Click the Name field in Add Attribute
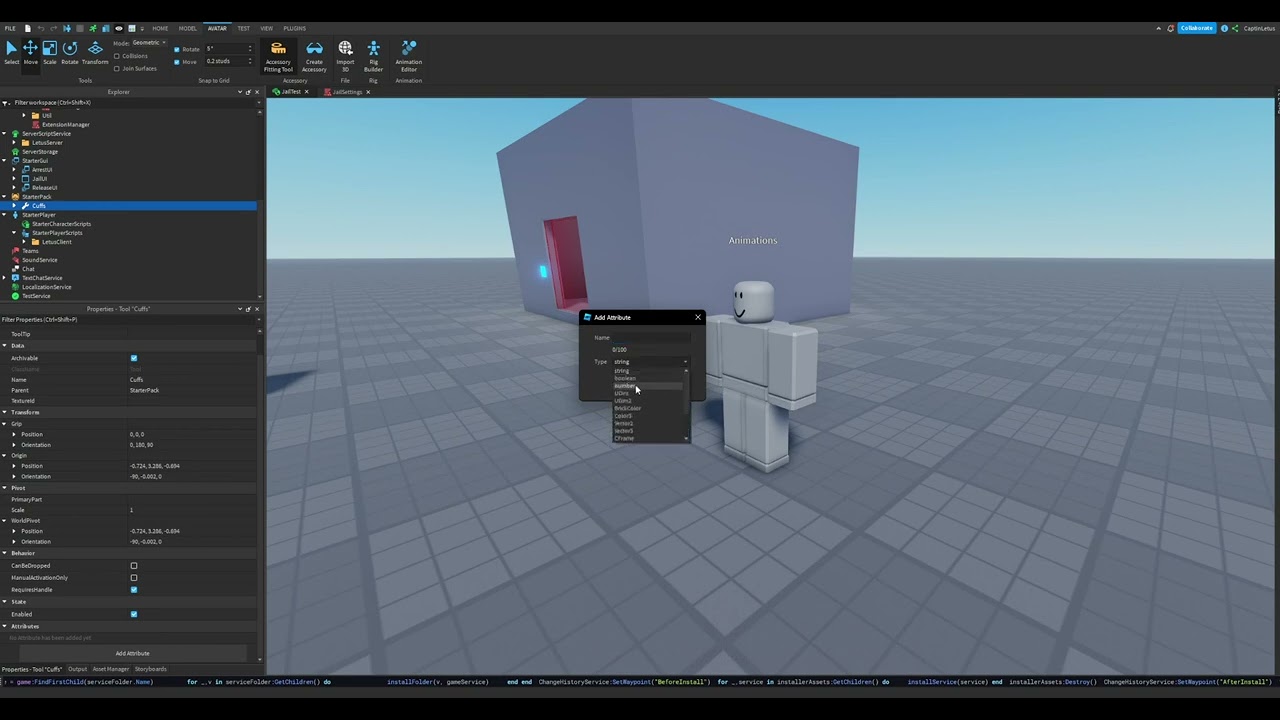The height and width of the screenshot is (720, 1280). click(x=650, y=338)
